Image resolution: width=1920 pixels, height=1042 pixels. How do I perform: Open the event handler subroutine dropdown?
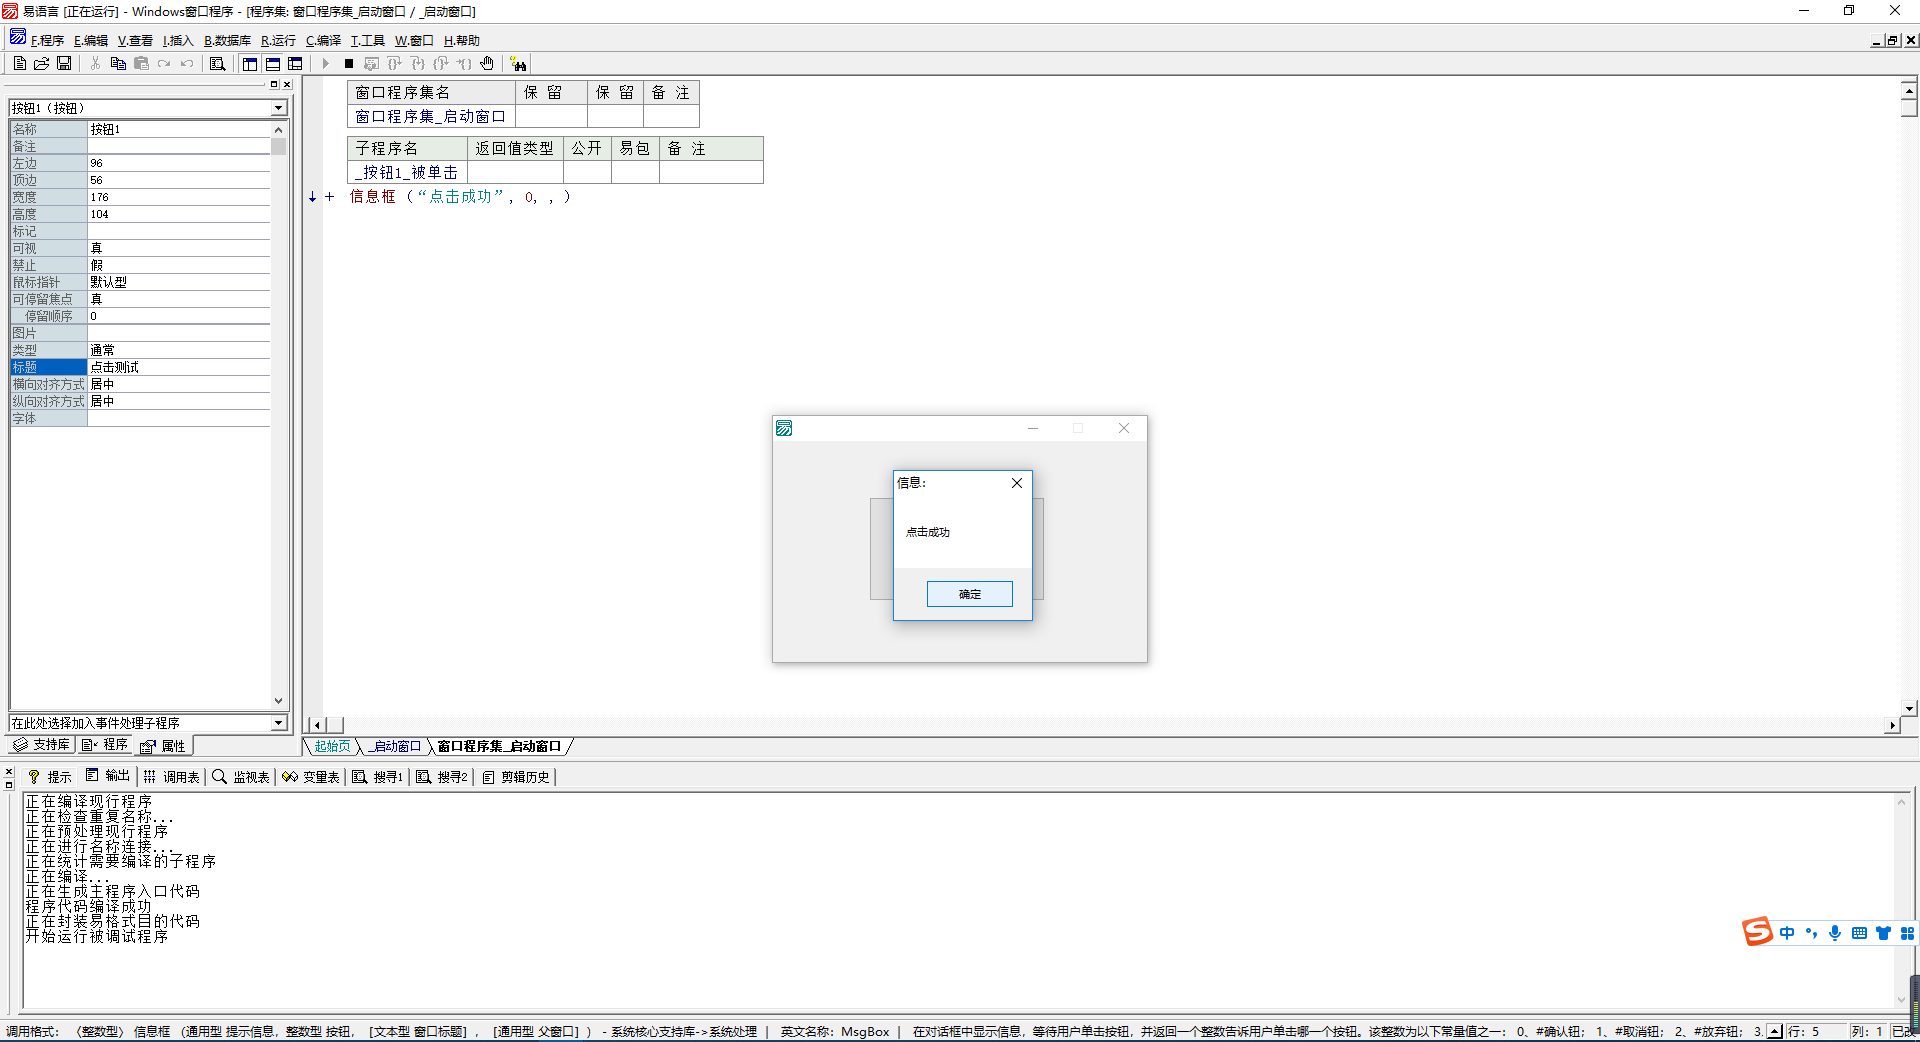point(279,723)
